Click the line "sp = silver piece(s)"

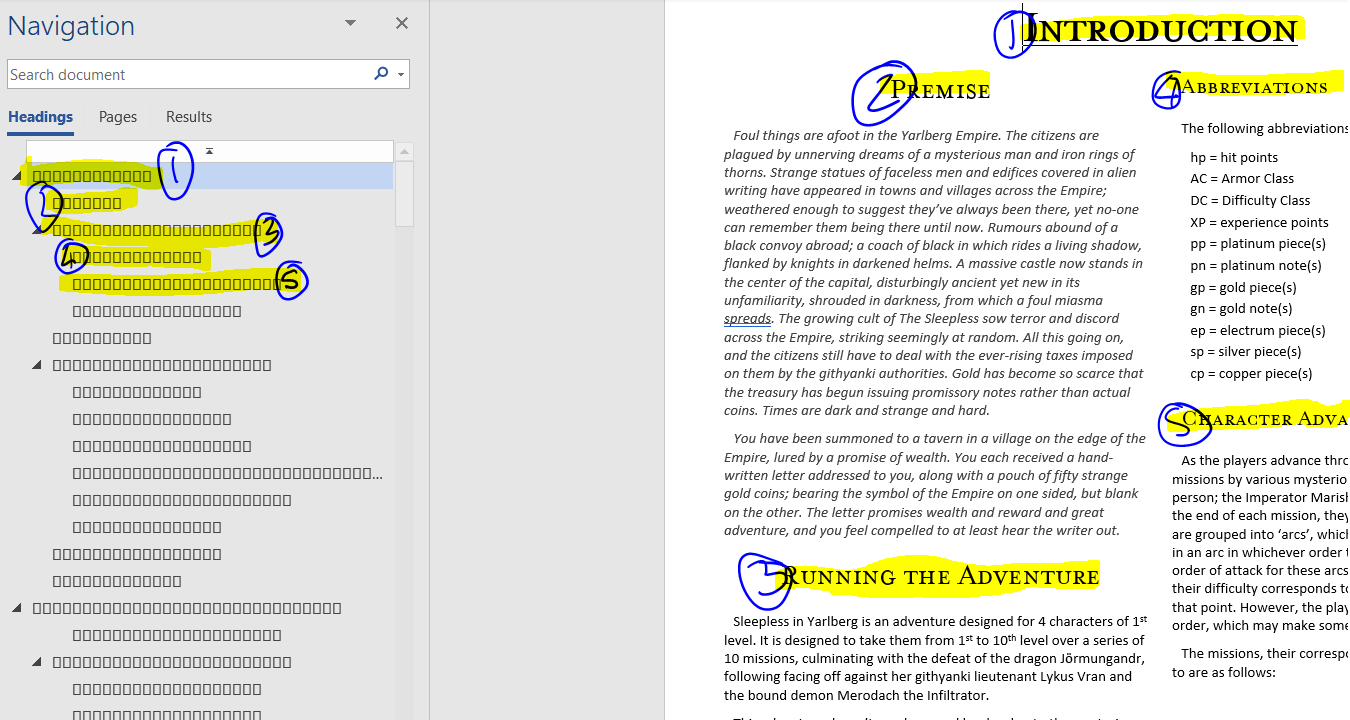1246,352
